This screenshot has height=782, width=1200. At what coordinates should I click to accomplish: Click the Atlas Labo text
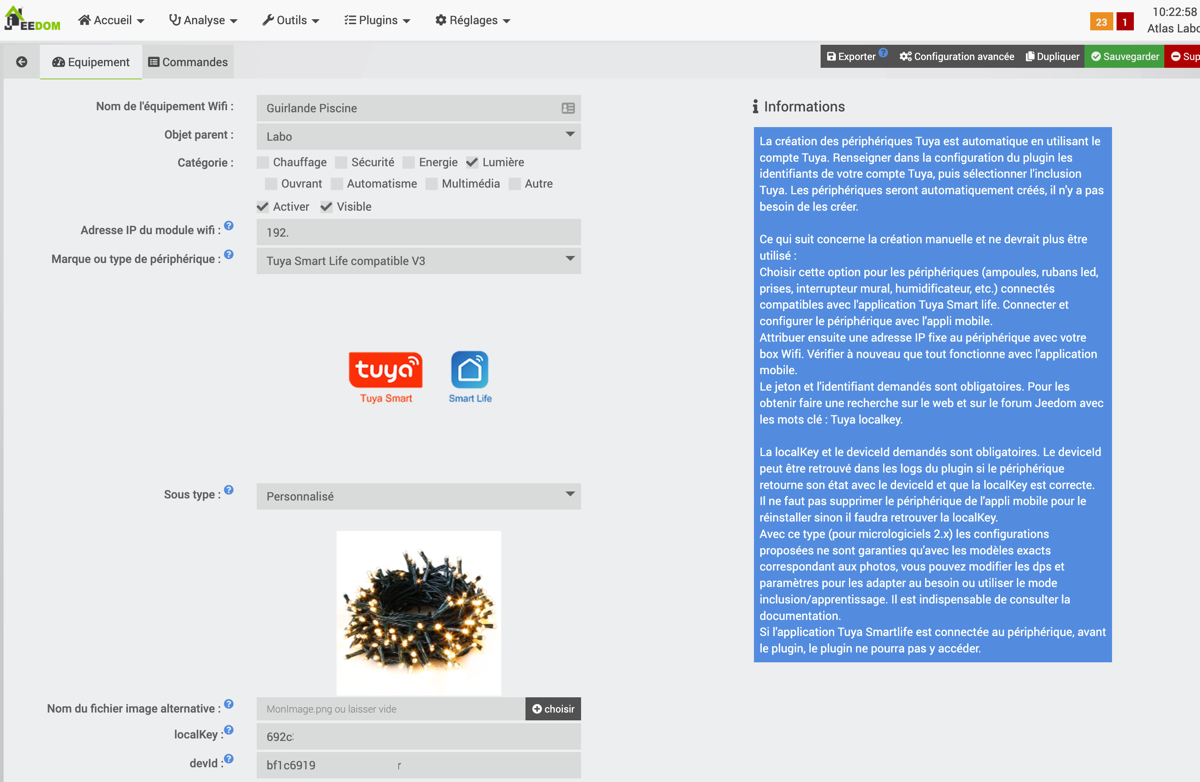(1173, 29)
